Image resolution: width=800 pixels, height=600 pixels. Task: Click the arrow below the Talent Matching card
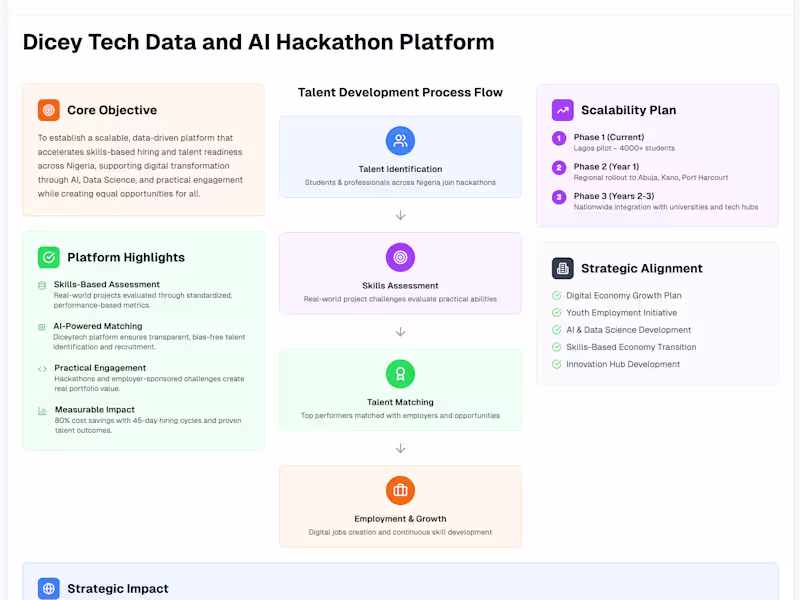tap(400, 448)
